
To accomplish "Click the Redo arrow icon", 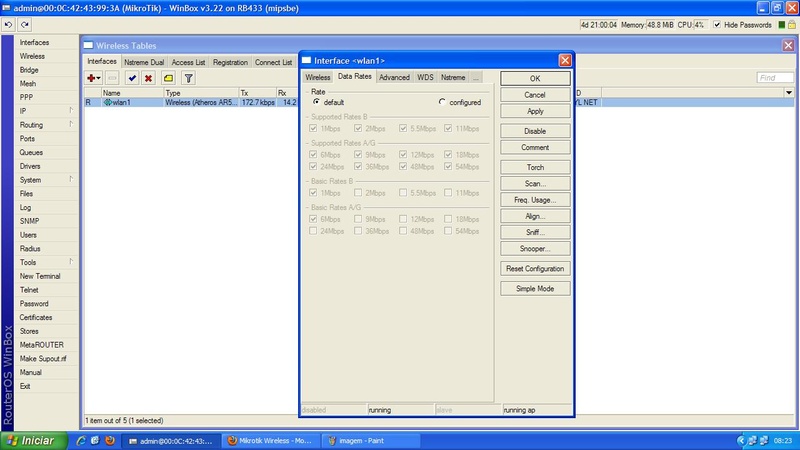I will click(24, 24).
